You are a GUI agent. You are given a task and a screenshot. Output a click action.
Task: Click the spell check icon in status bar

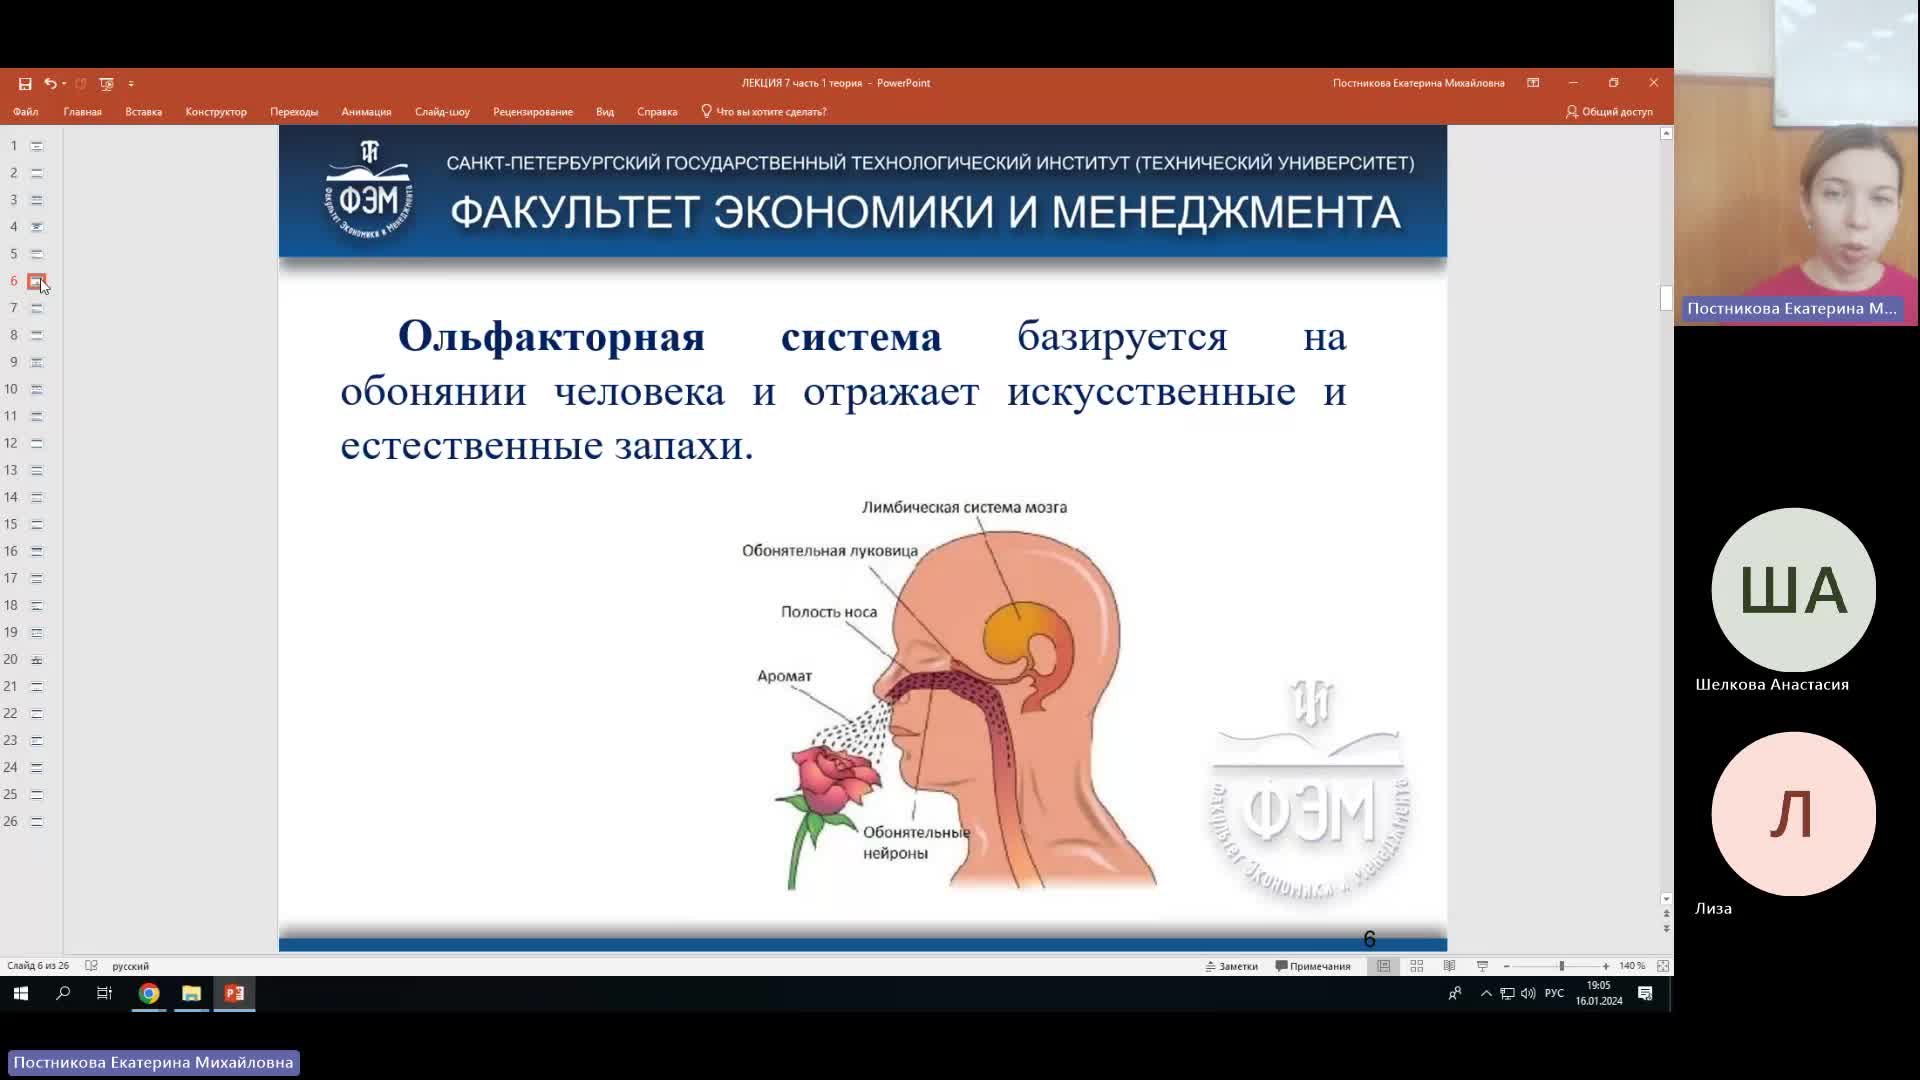[91, 966]
